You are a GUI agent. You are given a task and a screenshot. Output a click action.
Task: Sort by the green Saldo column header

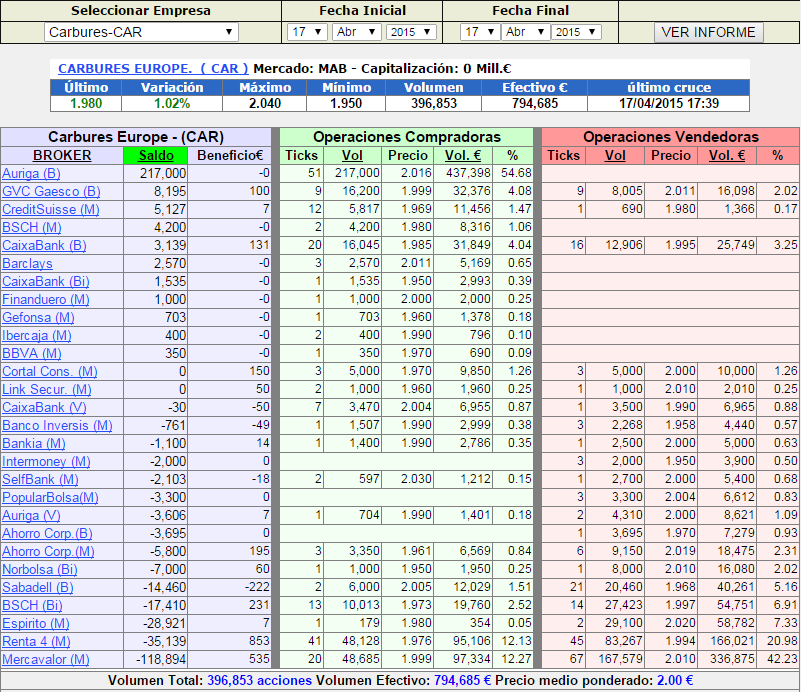(155, 155)
